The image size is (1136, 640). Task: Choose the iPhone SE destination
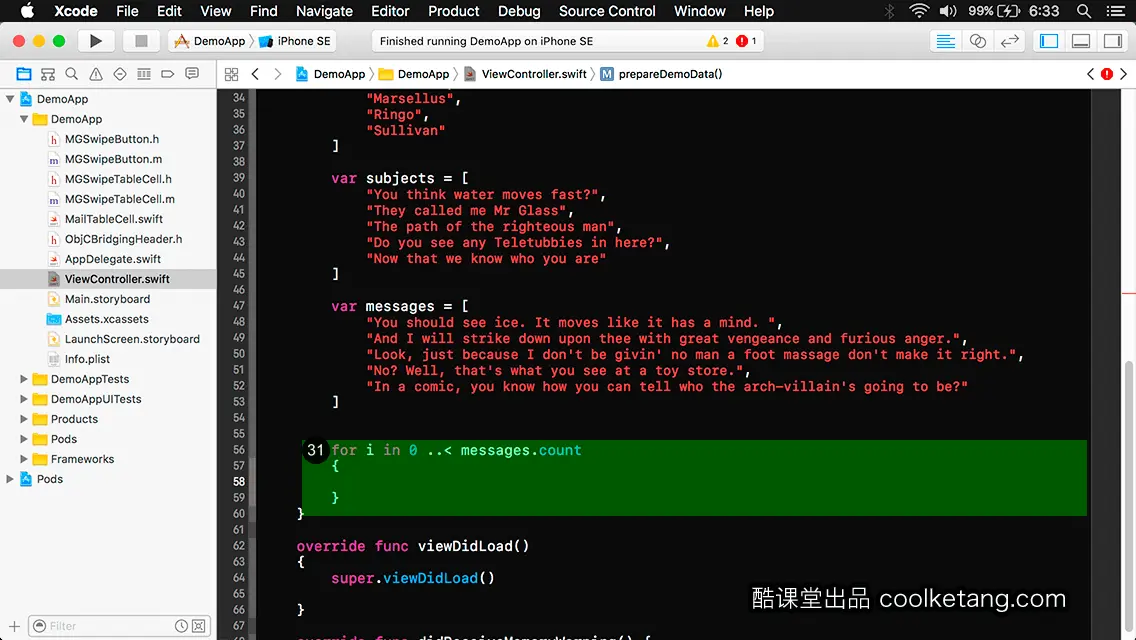[x=296, y=41]
